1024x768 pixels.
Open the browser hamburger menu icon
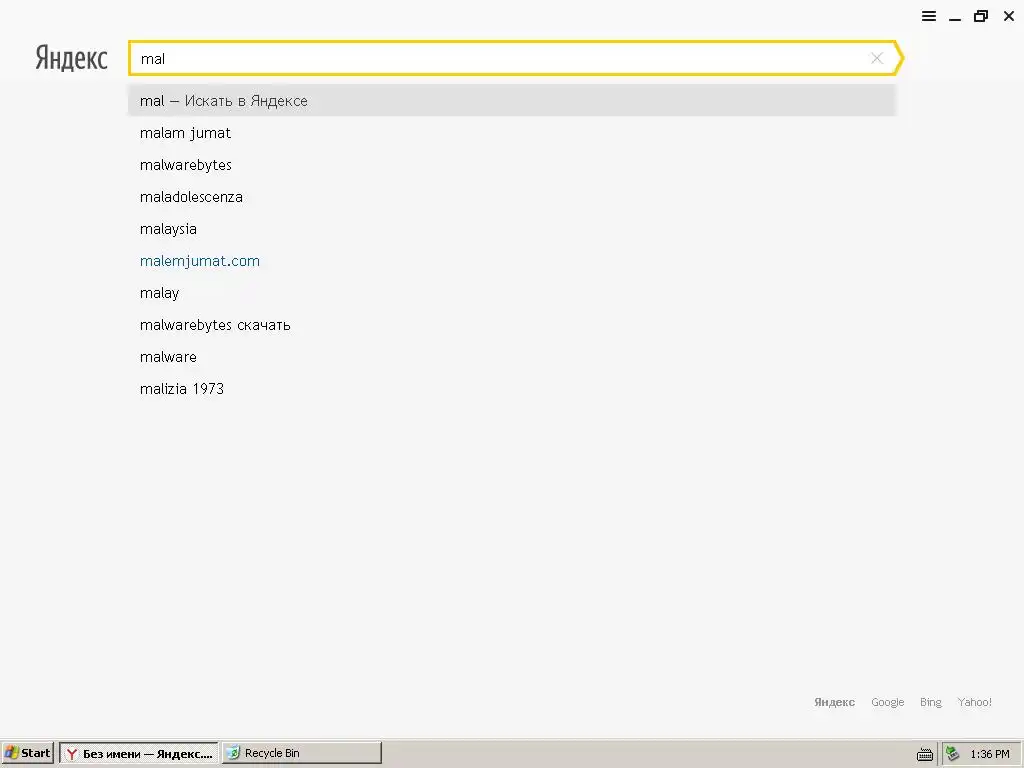tap(929, 16)
